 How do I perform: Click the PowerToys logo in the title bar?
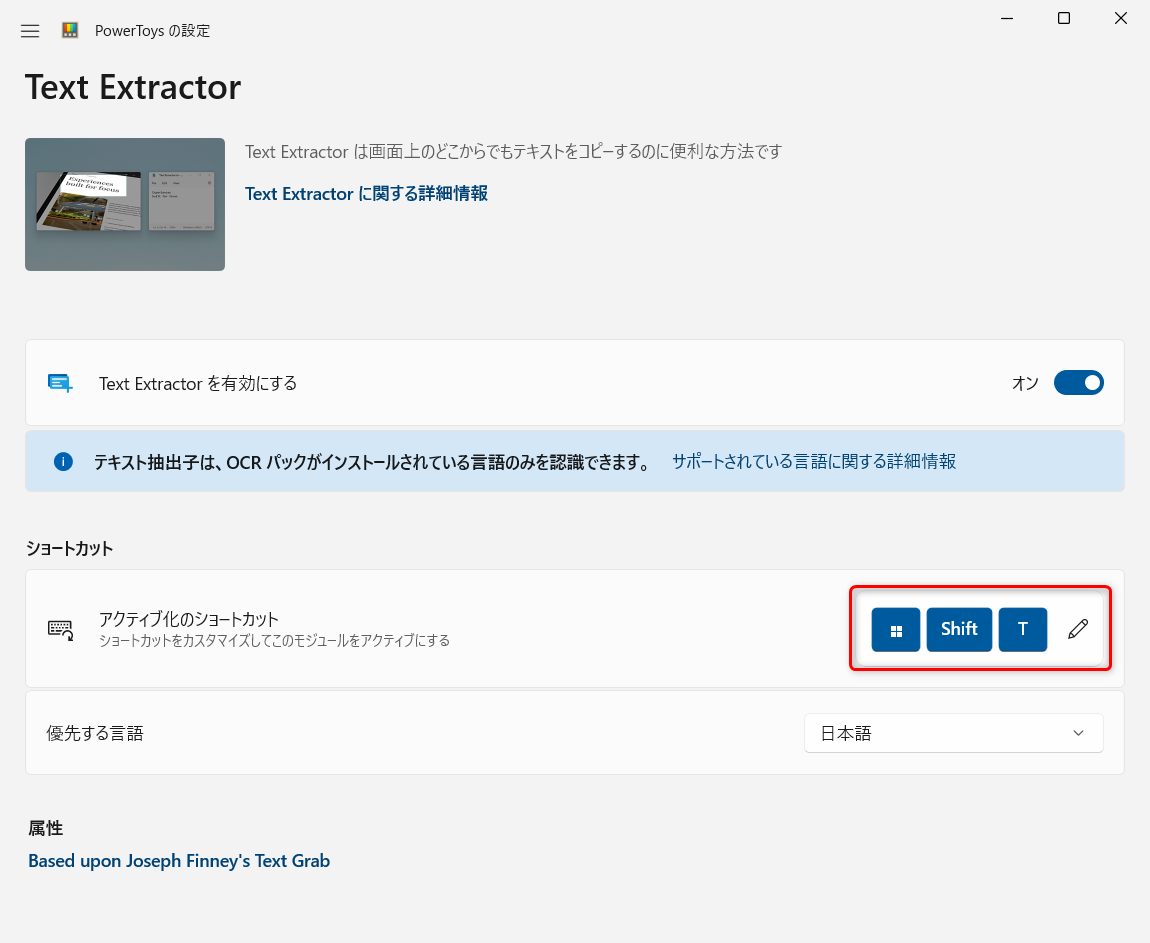[70, 30]
